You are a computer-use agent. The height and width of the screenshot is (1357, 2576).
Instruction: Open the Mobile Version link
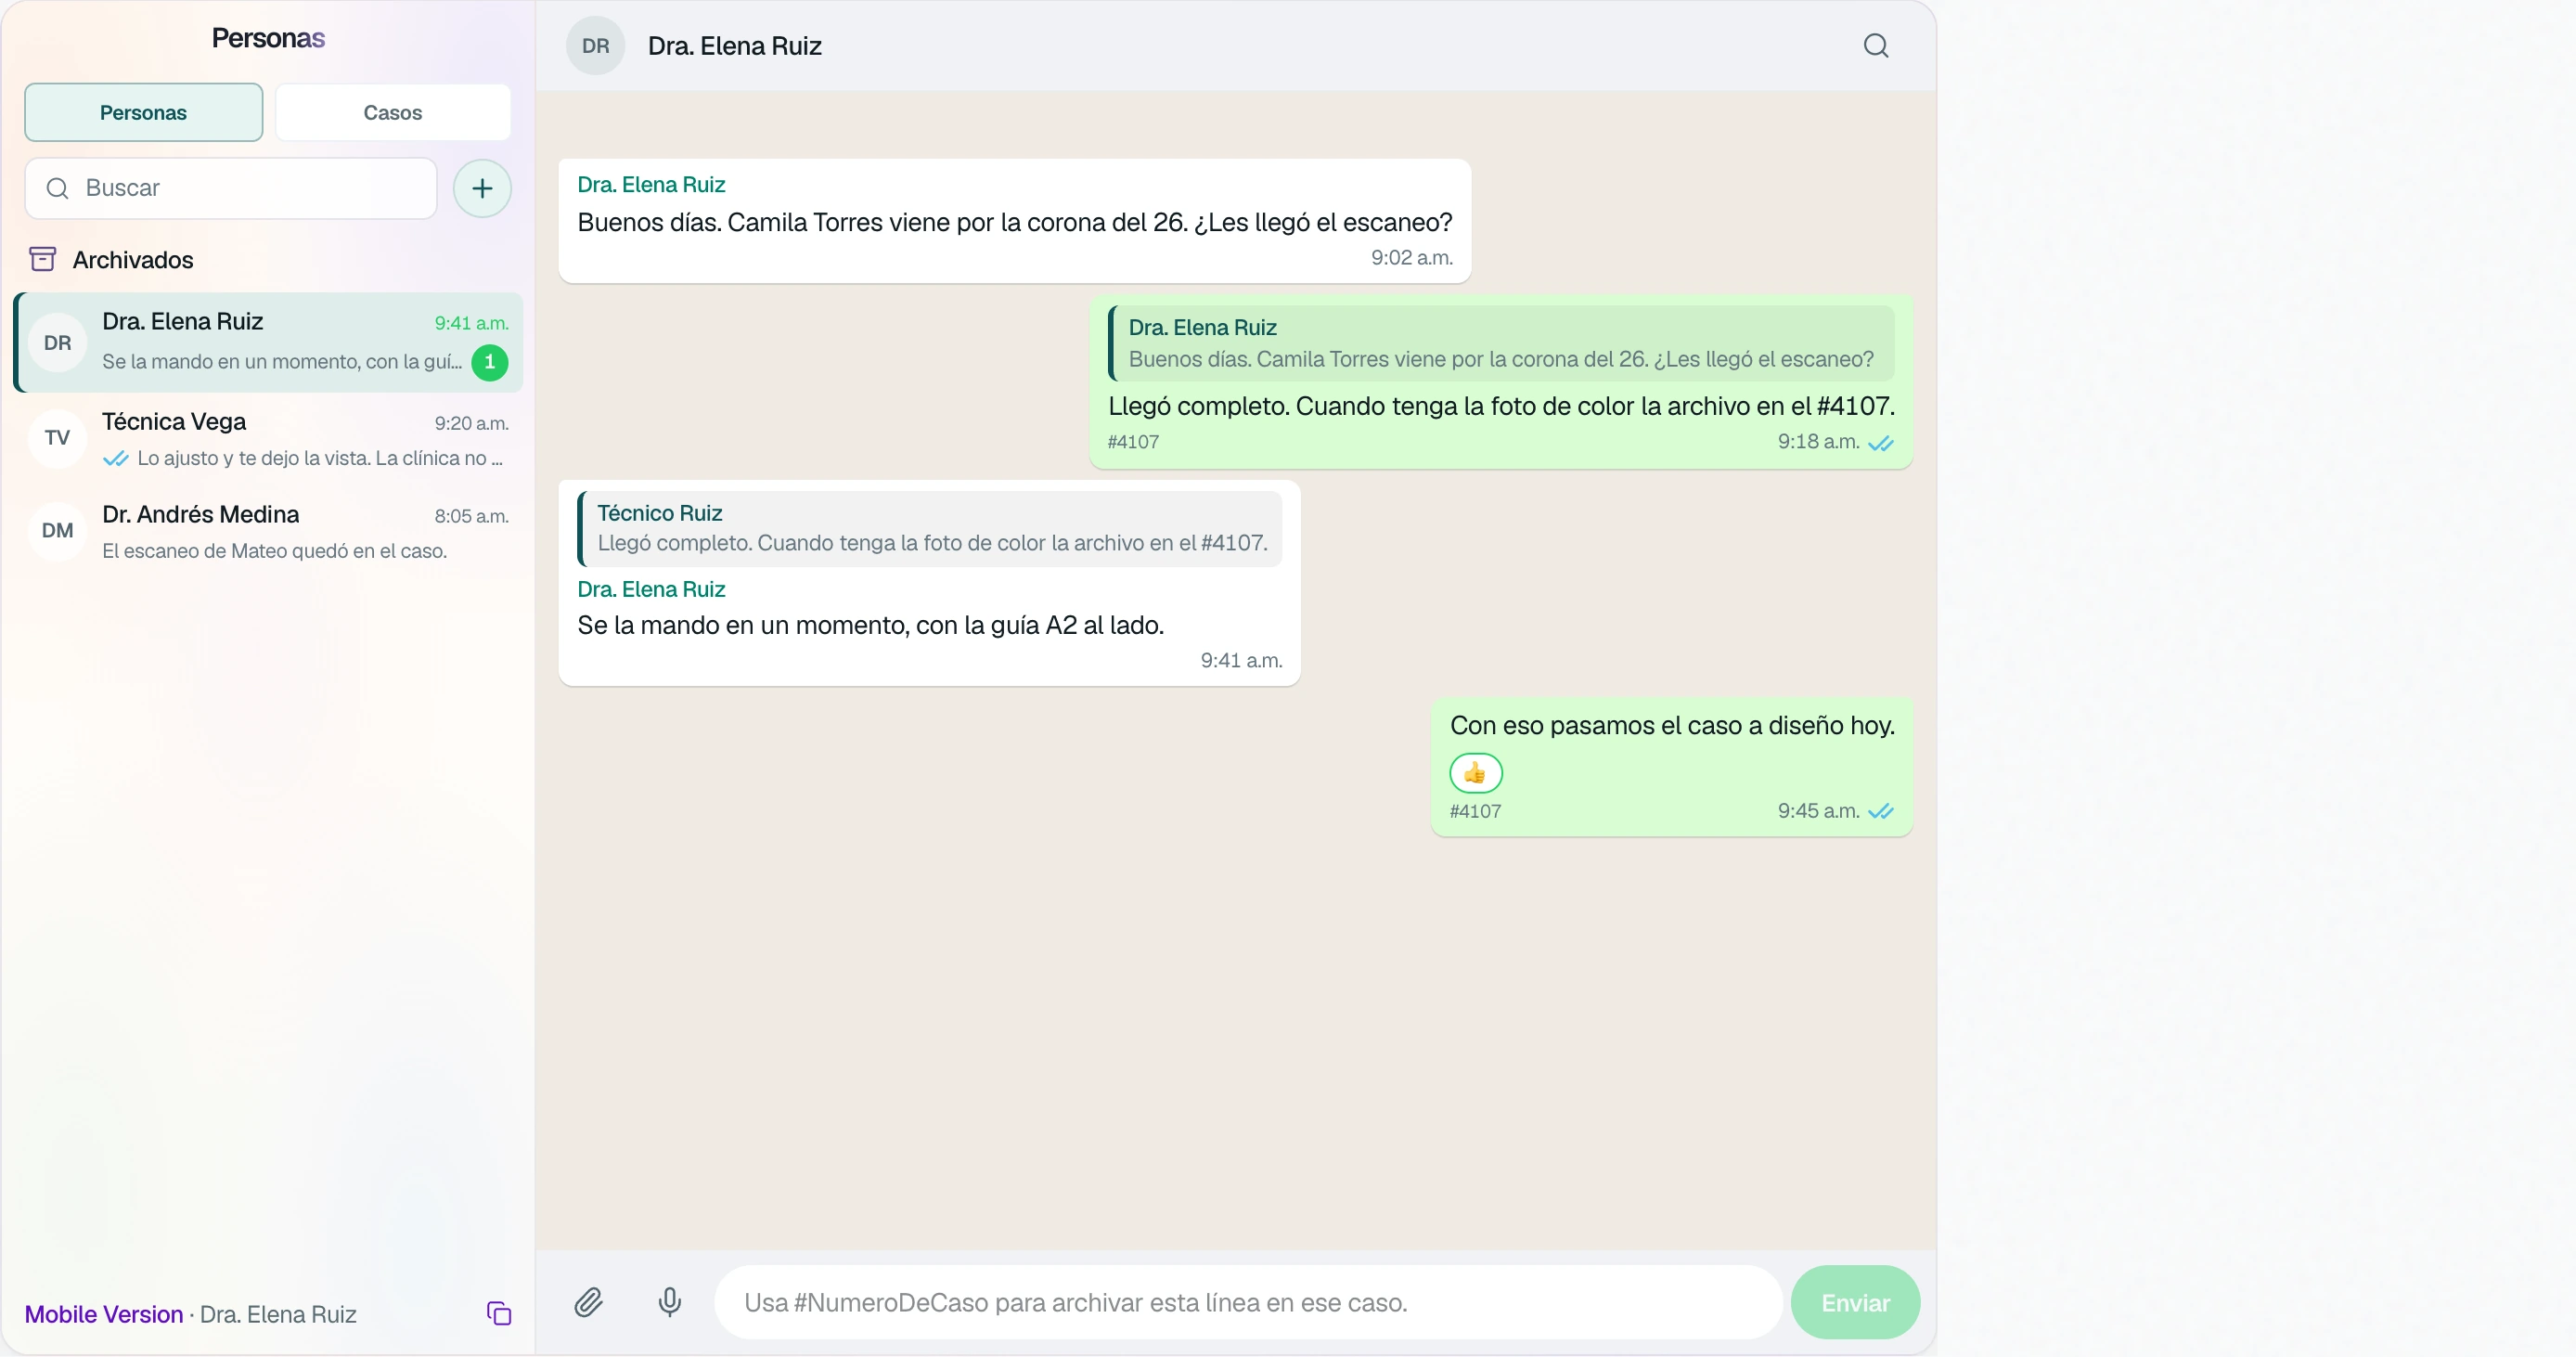point(104,1314)
